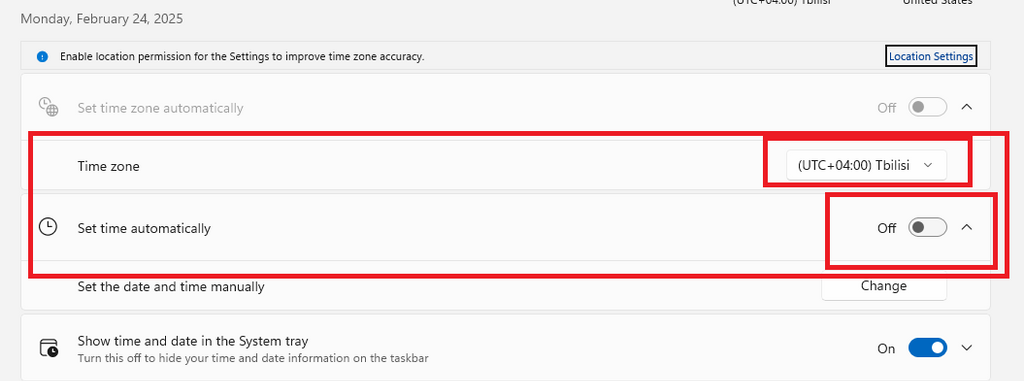
Task: Click the clock icon beside Set time automatically
Action: [x=48, y=227]
